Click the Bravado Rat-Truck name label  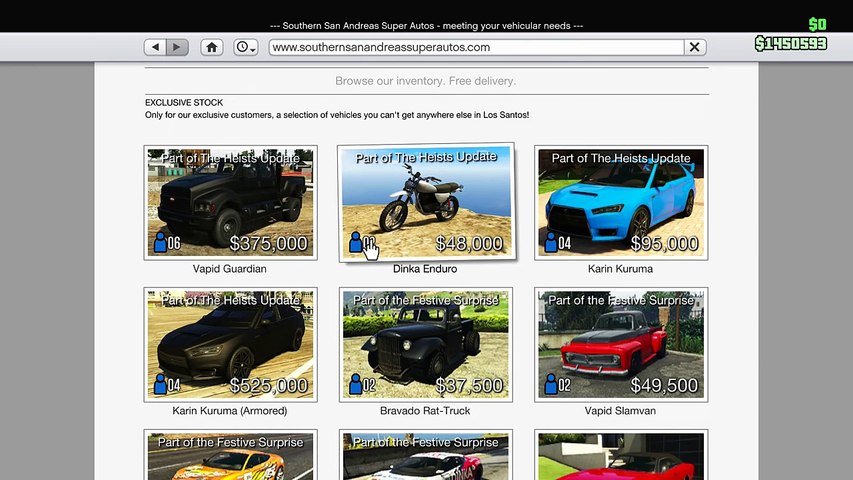[x=425, y=411]
